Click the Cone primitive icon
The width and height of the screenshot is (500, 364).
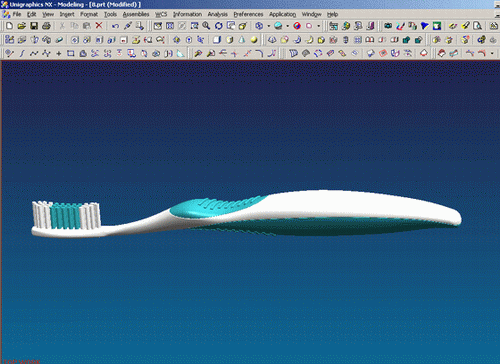coord(242,40)
